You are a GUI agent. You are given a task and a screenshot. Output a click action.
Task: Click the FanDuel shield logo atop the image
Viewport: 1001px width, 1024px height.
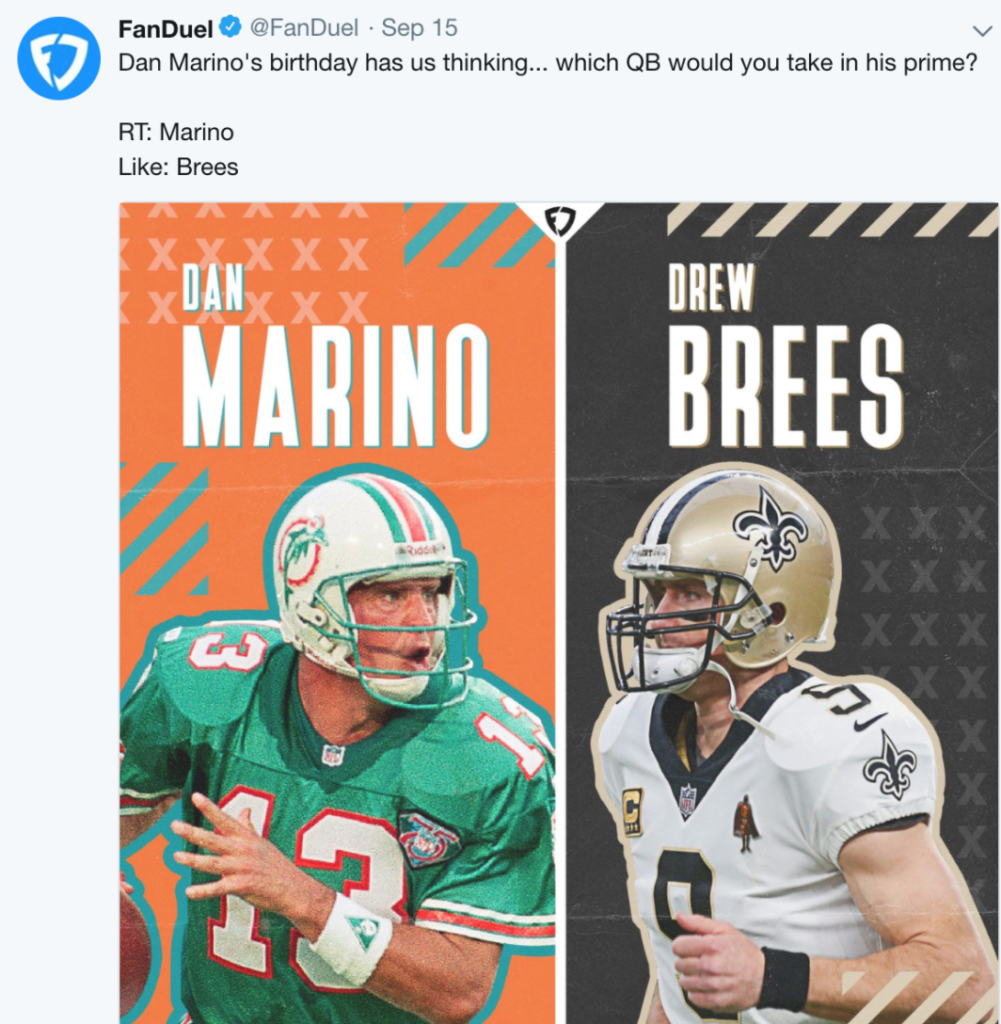click(560, 221)
